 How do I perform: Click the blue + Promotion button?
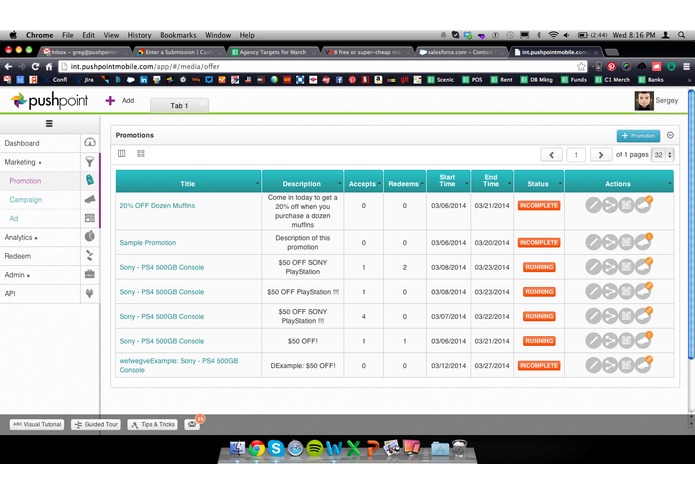[638, 136]
